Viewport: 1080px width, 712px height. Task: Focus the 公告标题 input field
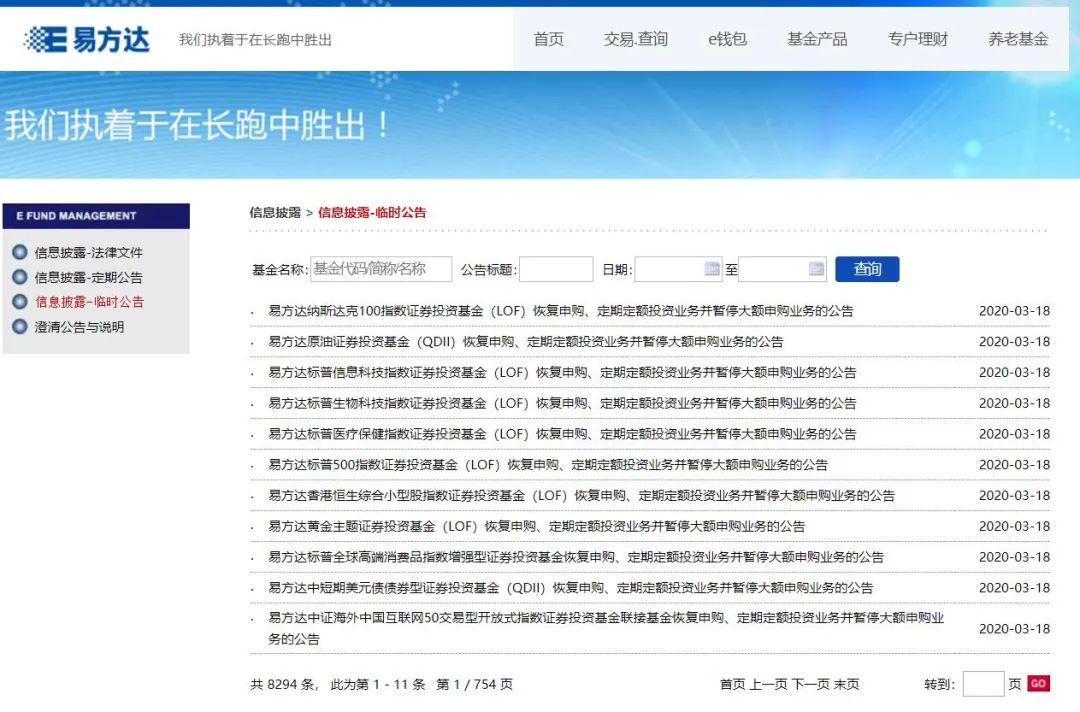coord(556,269)
